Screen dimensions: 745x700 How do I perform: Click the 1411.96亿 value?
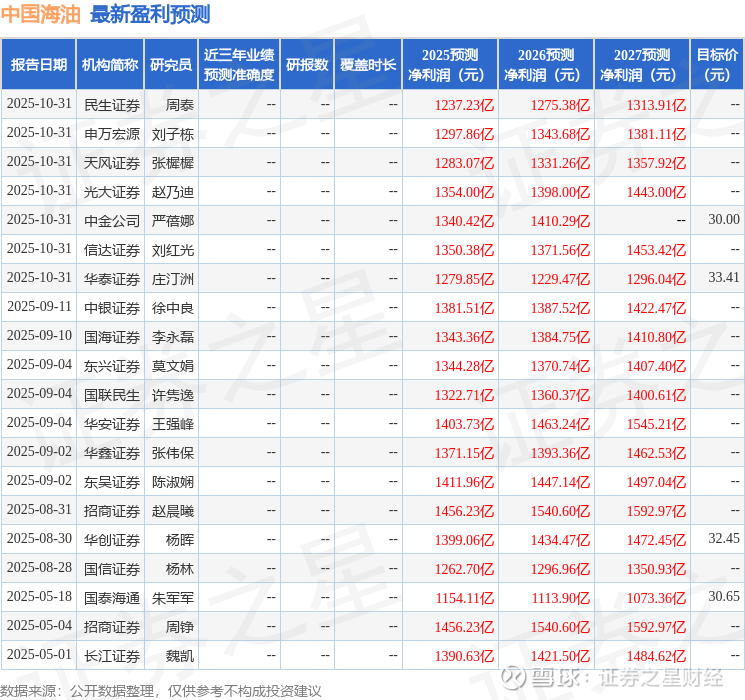pyautogui.click(x=464, y=482)
